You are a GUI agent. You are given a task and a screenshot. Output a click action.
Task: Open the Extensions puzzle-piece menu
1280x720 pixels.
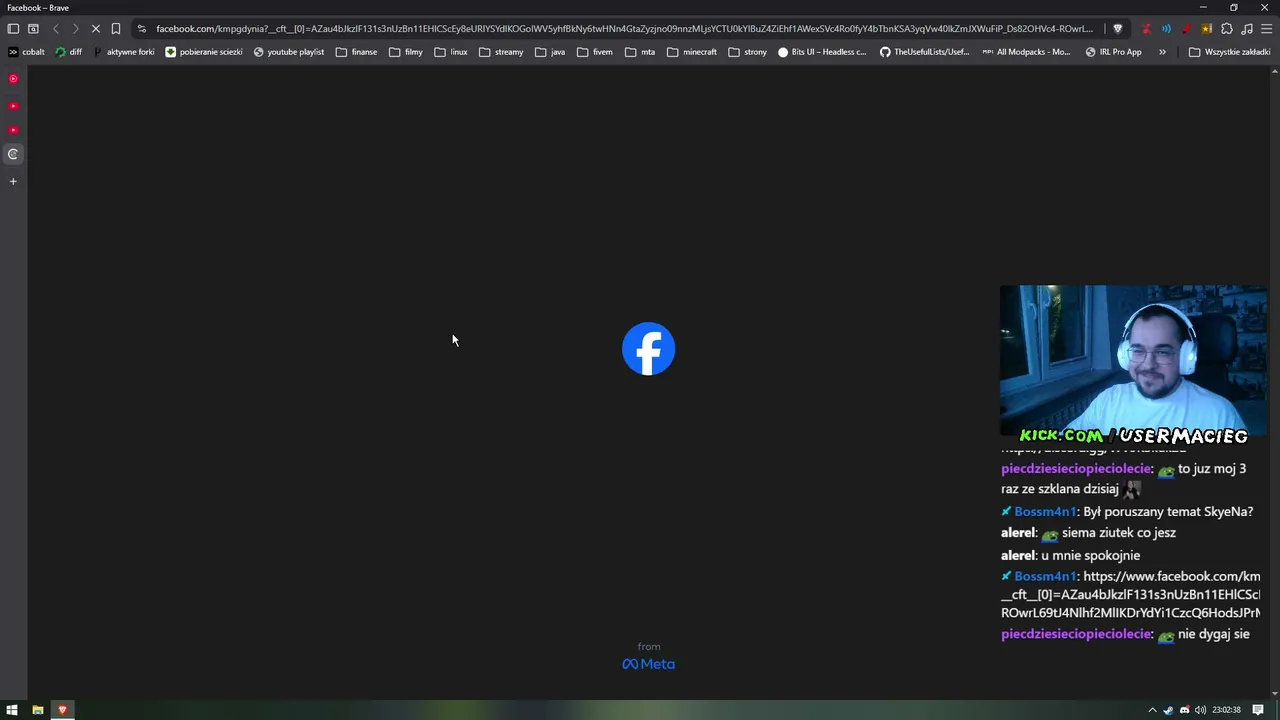[1227, 29]
